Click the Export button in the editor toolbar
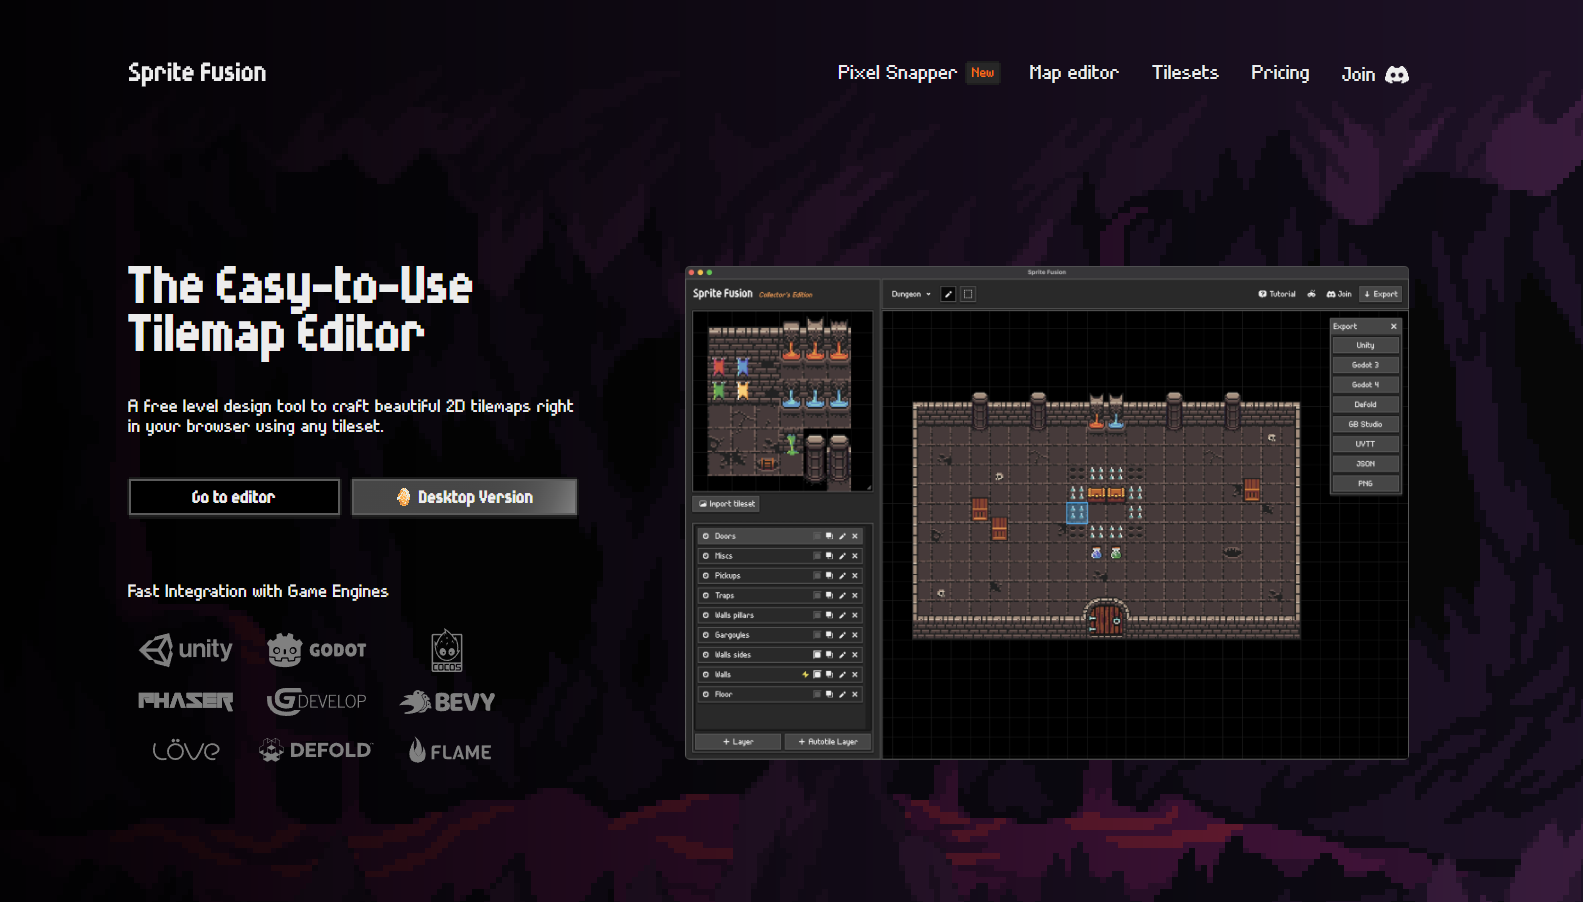The image size is (1583, 902). click(x=1381, y=294)
